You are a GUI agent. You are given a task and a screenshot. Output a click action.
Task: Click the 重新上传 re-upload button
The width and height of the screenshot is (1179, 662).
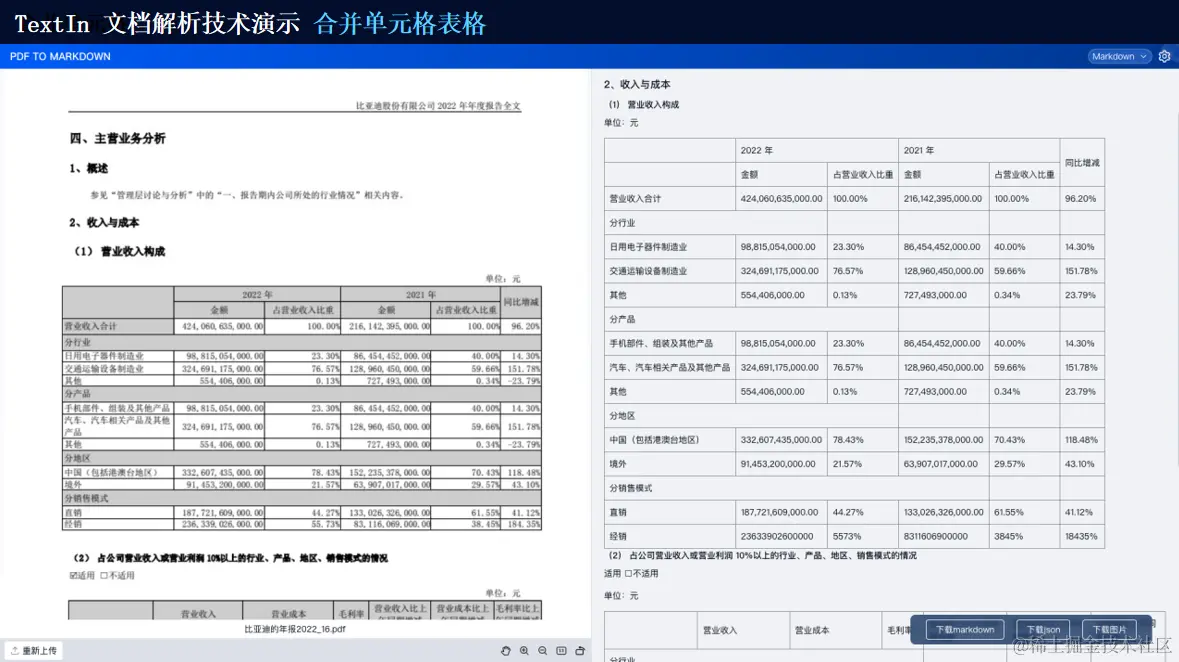(34, 651)
